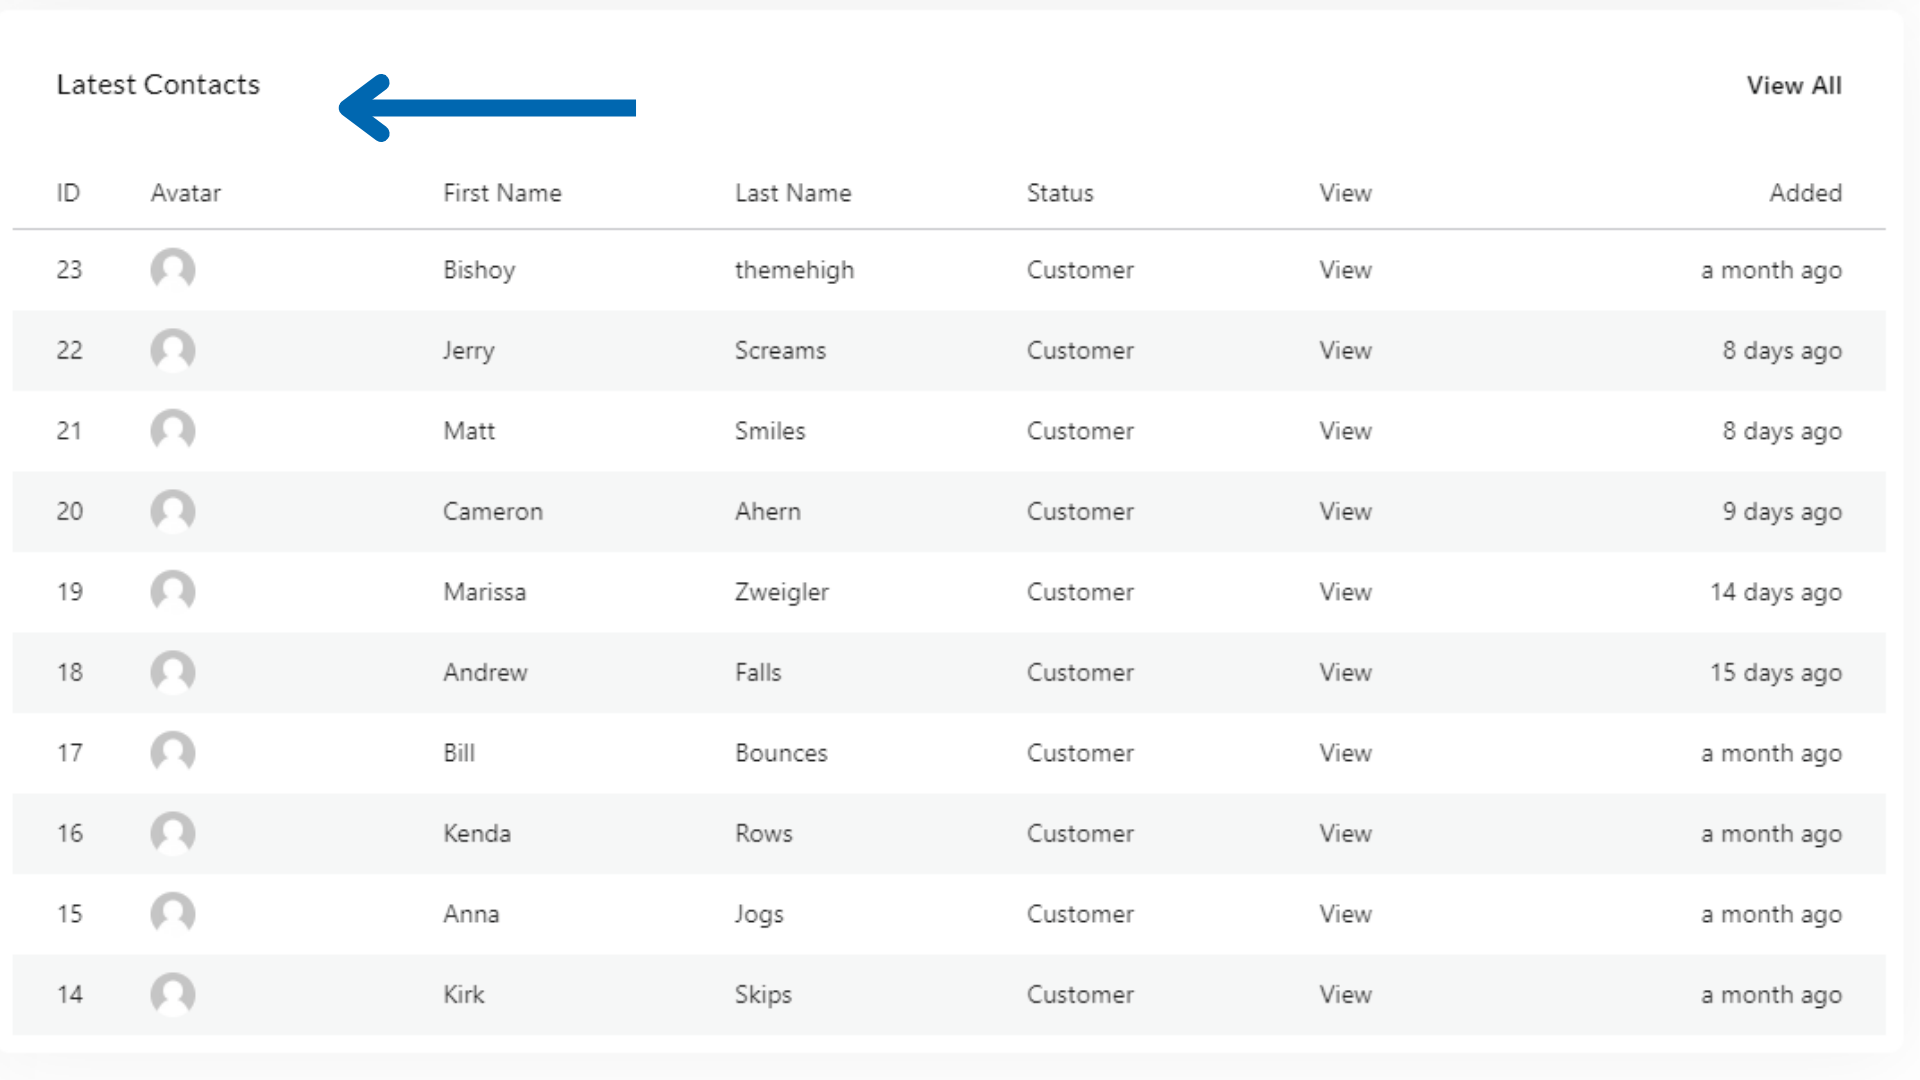Image resolution: width=1920 pixels, height=1080 pixels.
Task: View the contact Kenda Rows
Action: tap(1345, 833)
